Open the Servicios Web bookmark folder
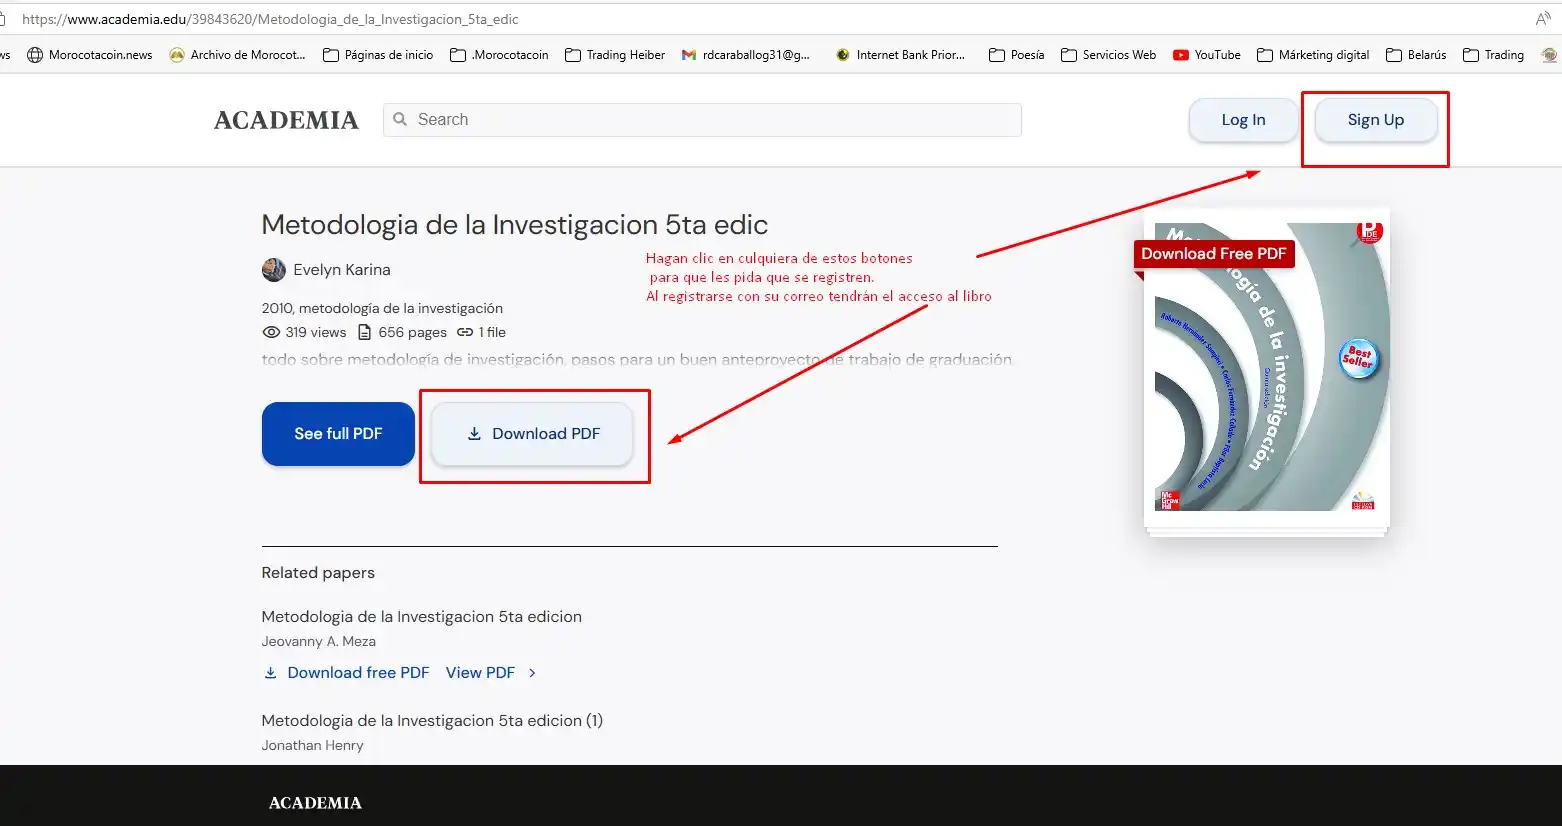The image size is (1562, 826). point(1108,55)
